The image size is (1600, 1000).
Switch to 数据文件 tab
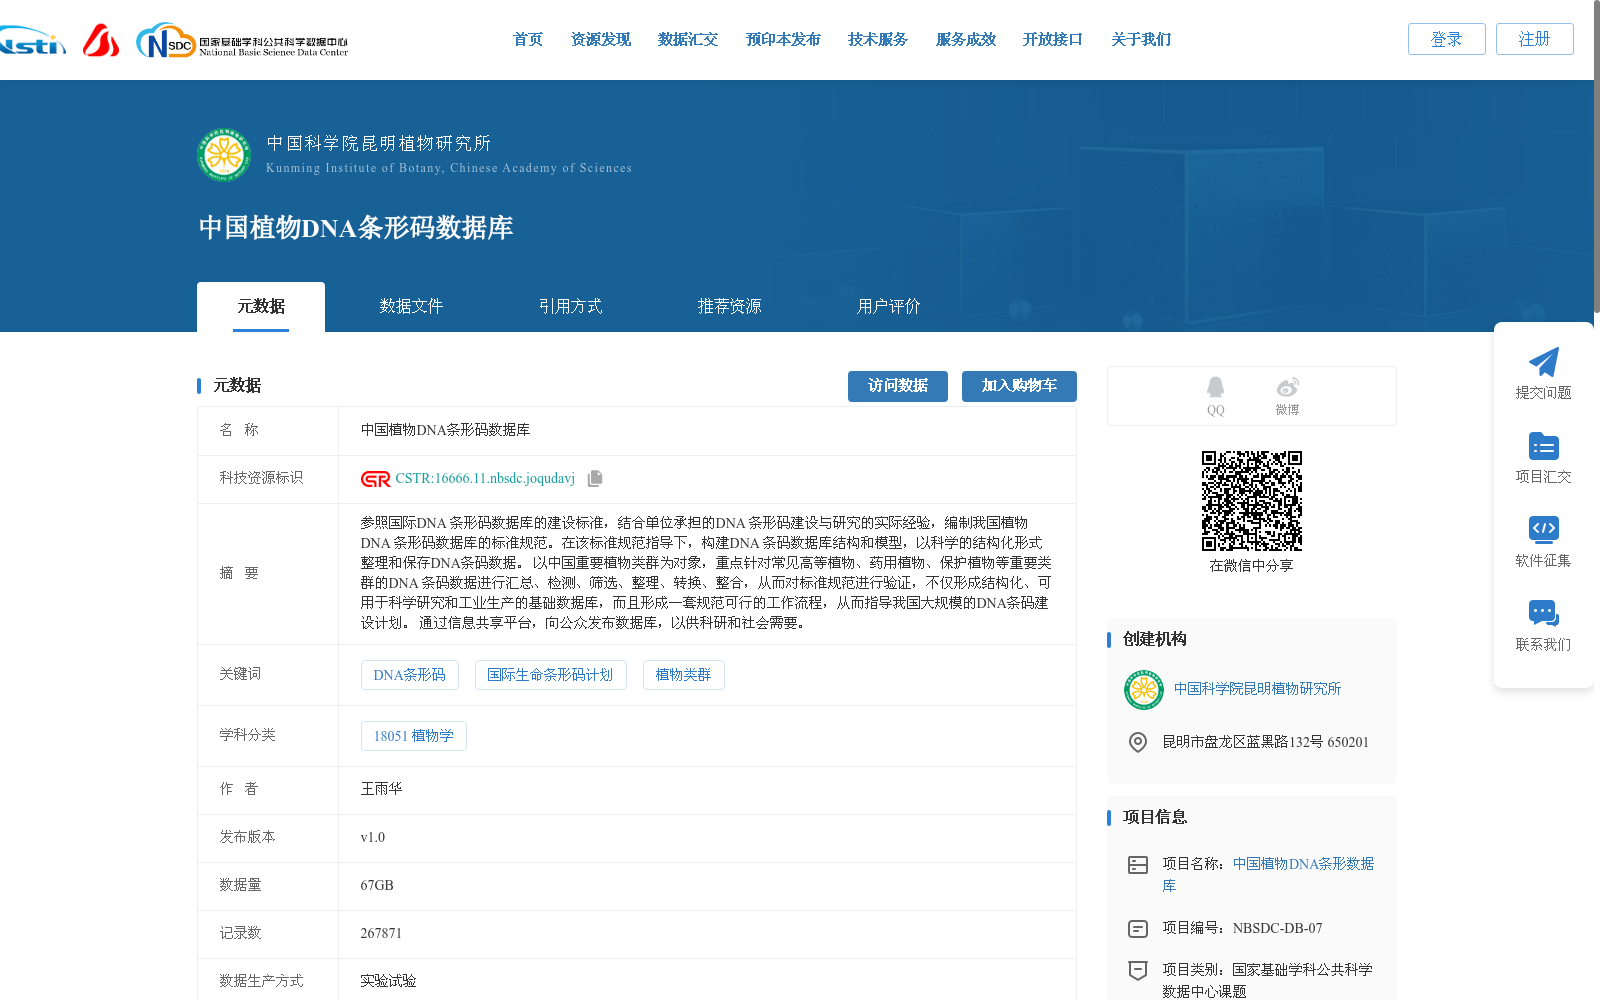(411, 307)
